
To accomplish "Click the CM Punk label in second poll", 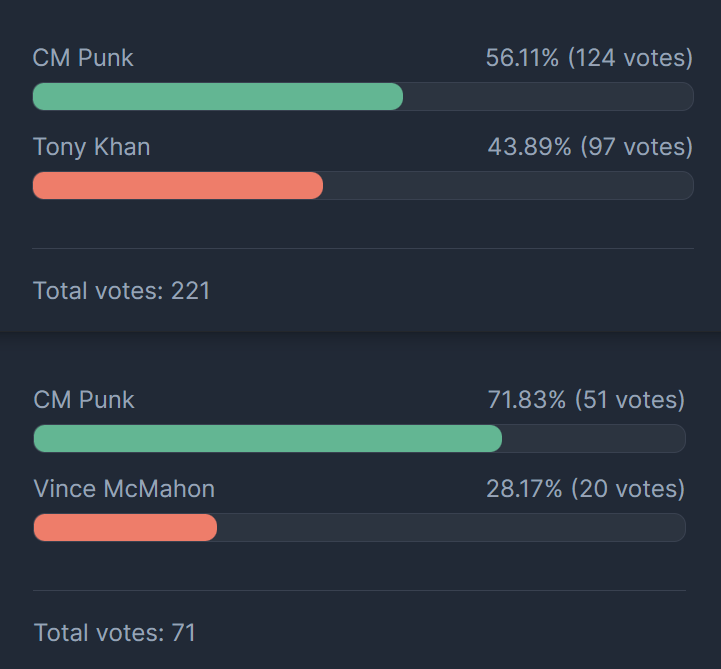I will pyautogui.click(x=84, y=400).
